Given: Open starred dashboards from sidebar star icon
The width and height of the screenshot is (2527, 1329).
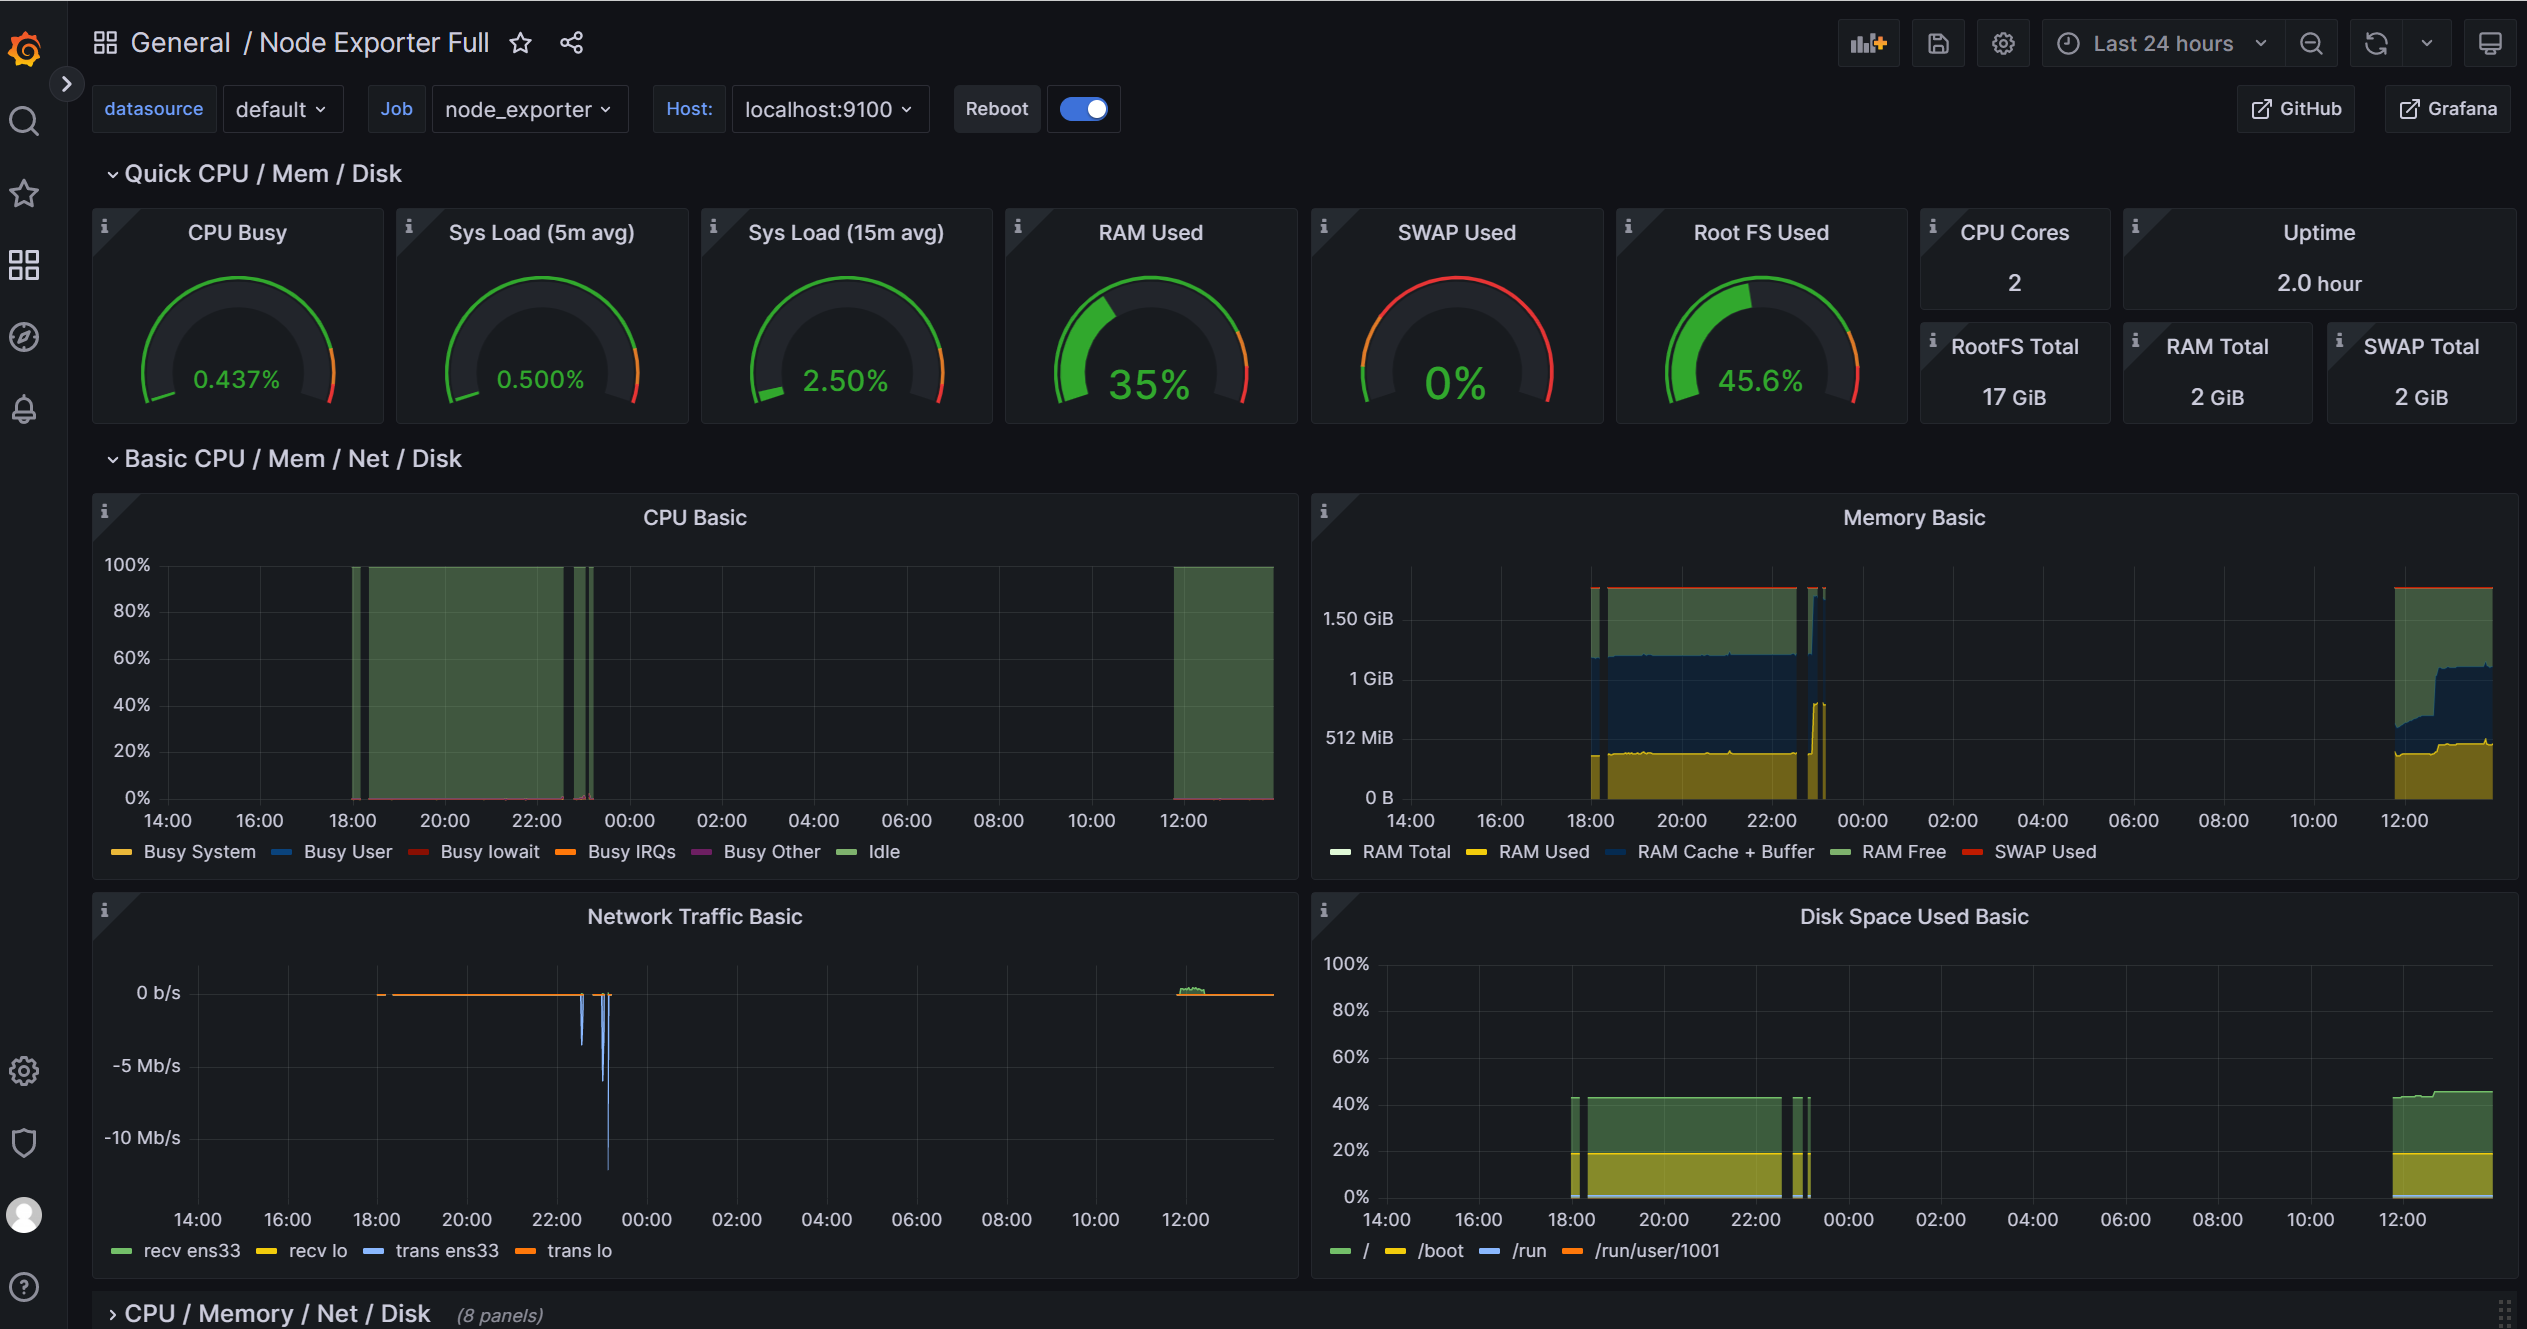Looking at the screenshot, I should 24,193.
